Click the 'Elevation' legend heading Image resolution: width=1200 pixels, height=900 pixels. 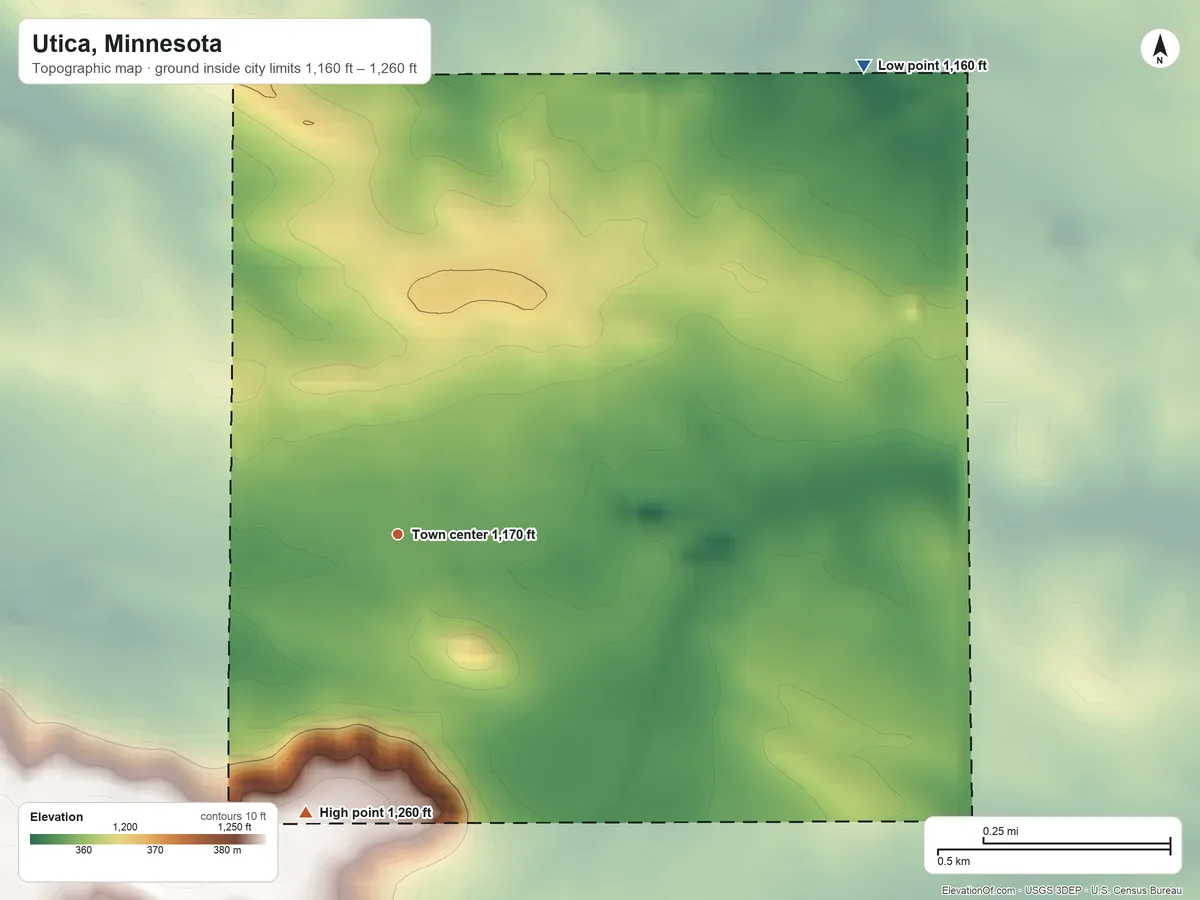pos(57,817)
